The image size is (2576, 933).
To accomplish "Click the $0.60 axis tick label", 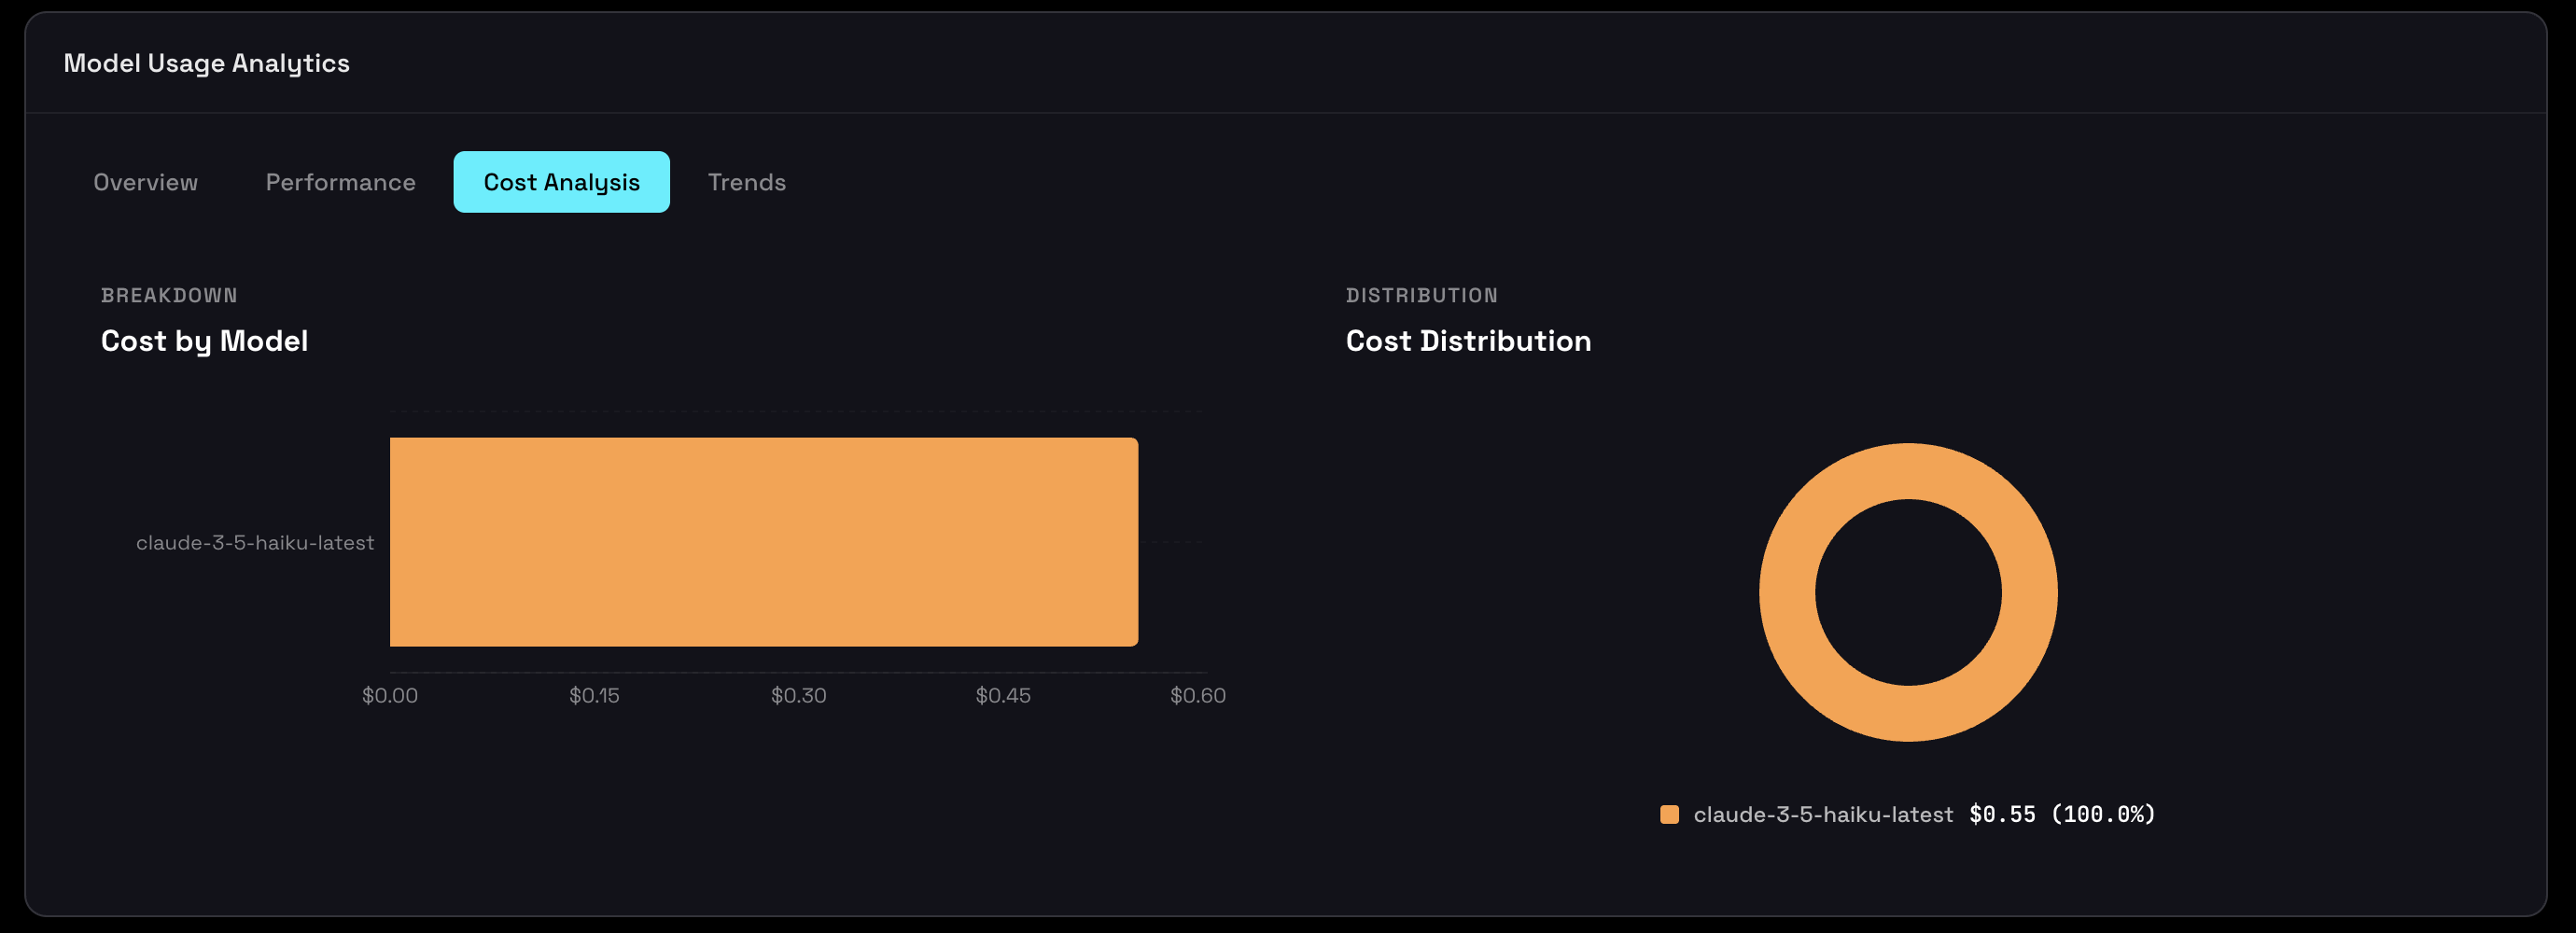I will (x=1198, y=694).
